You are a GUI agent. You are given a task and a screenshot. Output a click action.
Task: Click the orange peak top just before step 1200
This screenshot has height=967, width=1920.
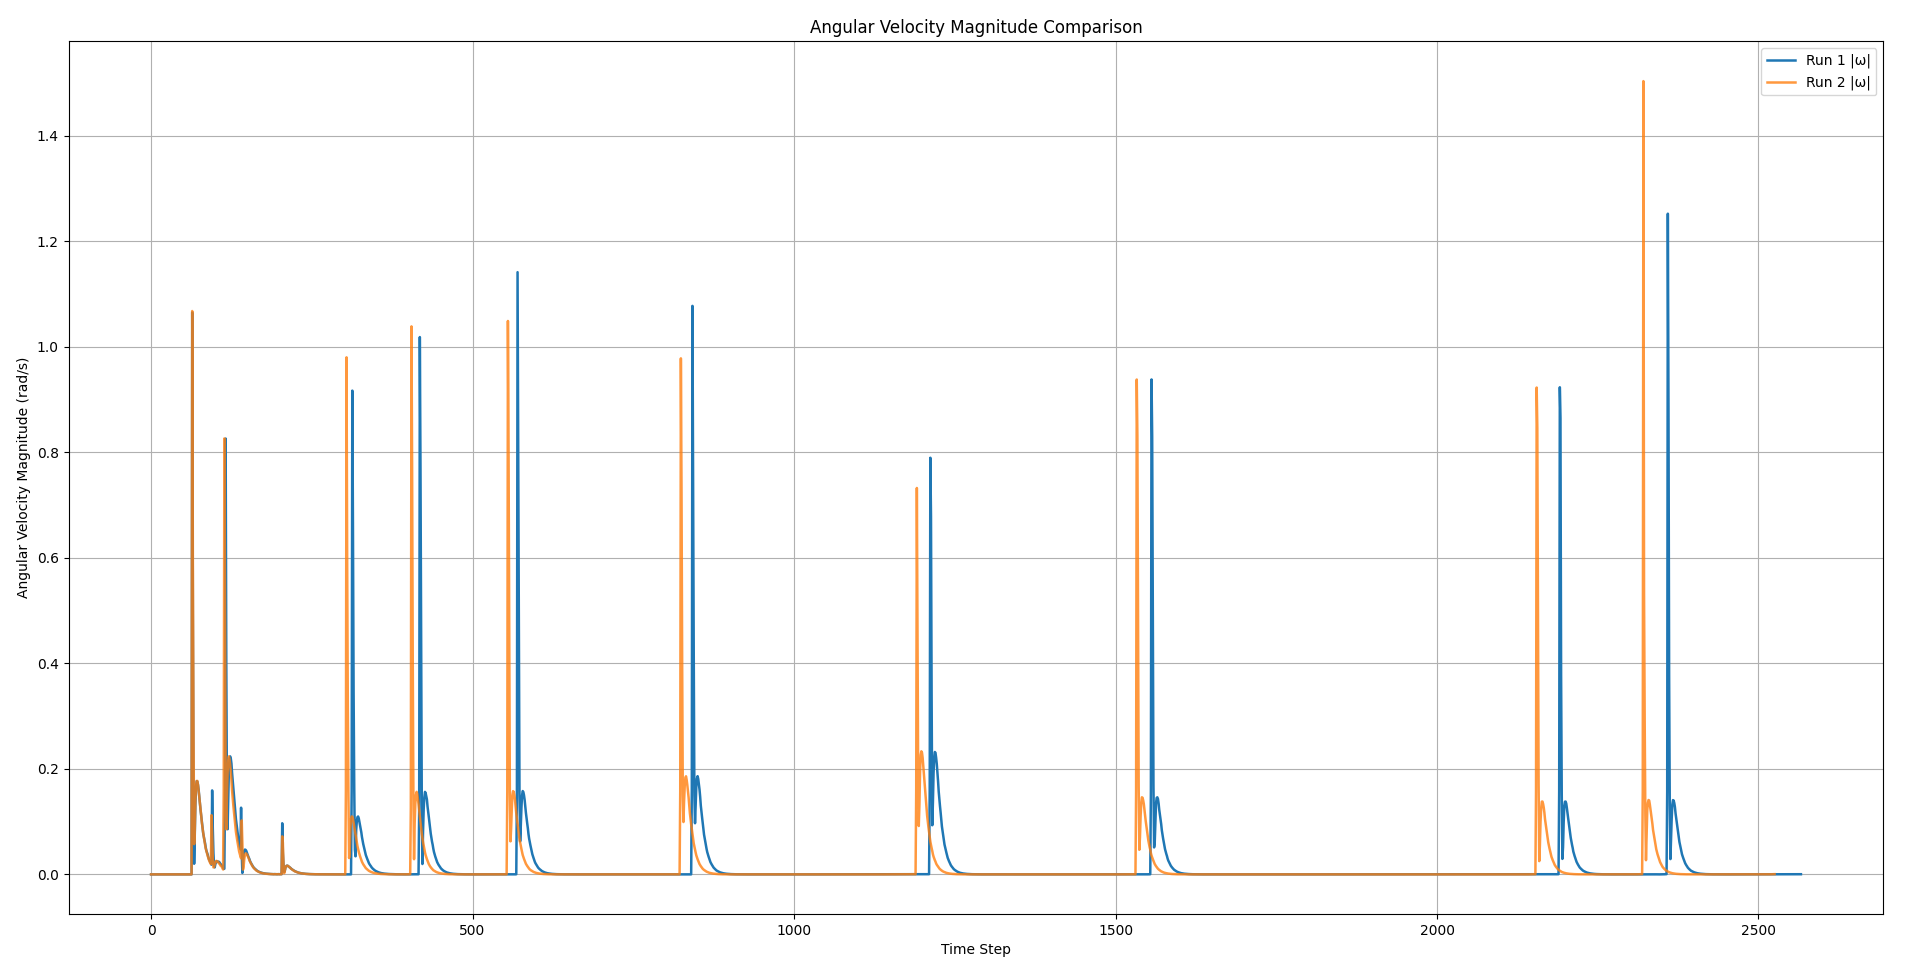click(x=916, y=489)
